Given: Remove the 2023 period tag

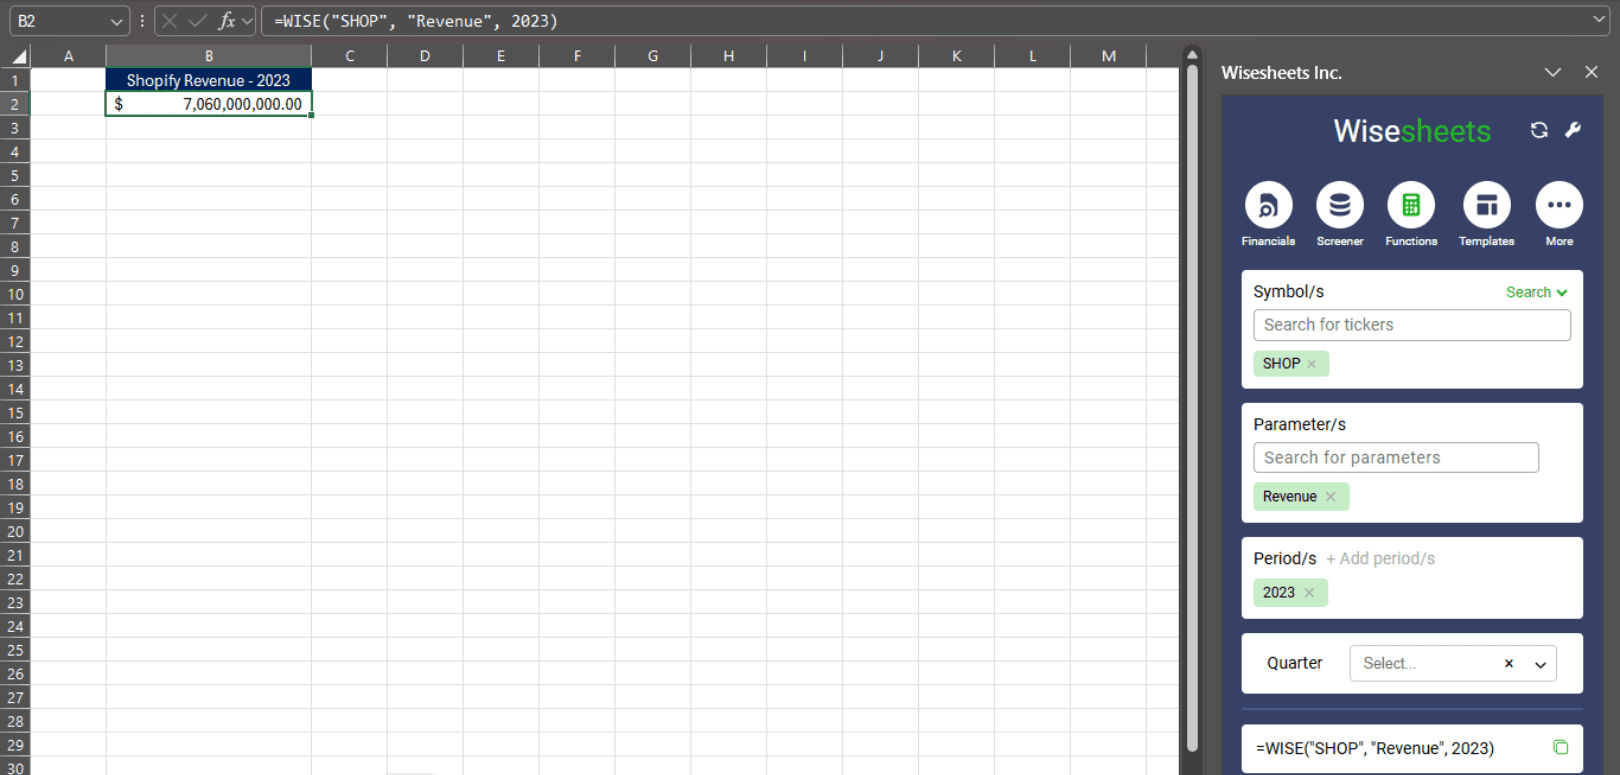Looking at the screenshot, I should coord(1309,593).
